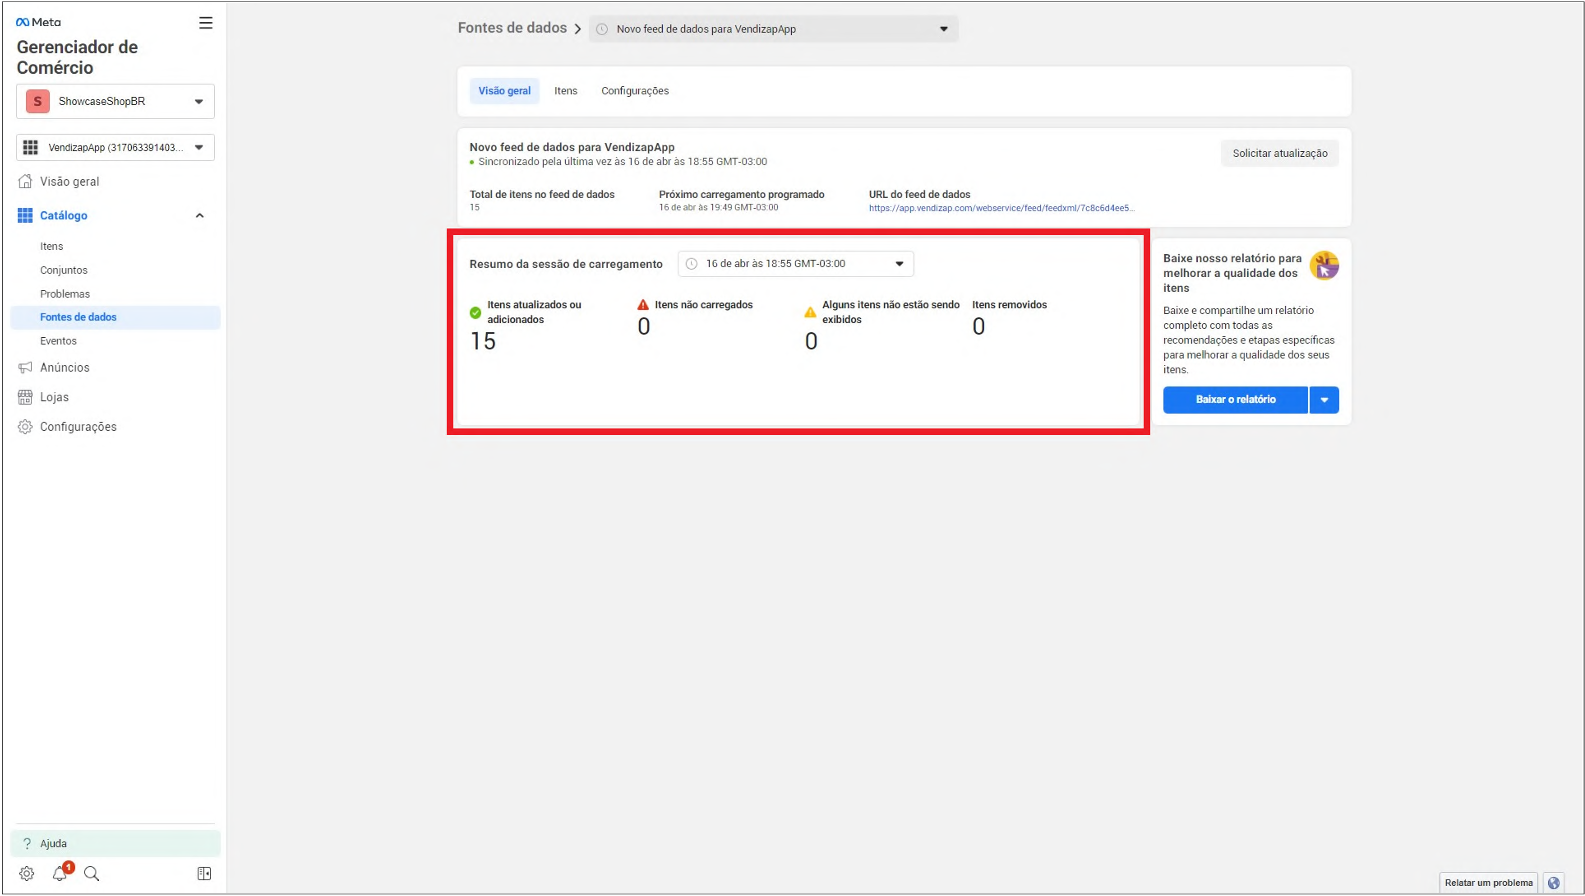
Task: Switch to the Itens tab
Action: click(566, 91)
